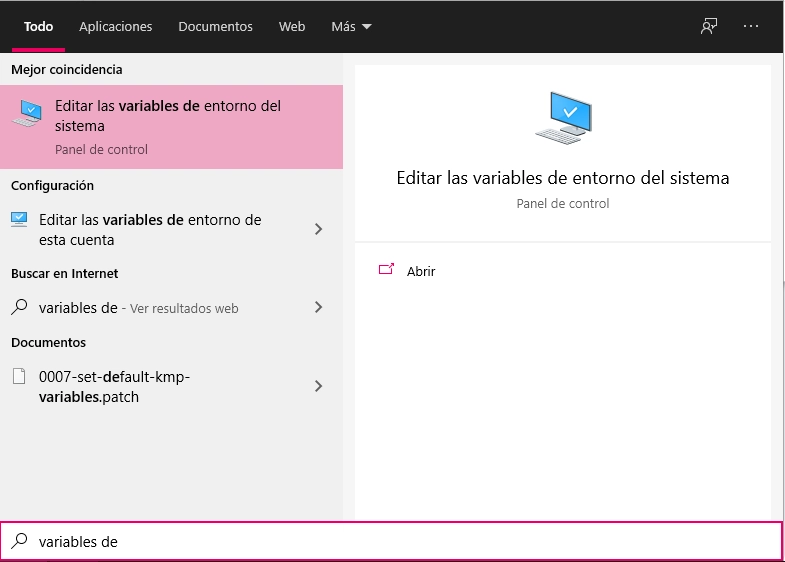Select web search result variables de
The width and height of the screenshot is (785, 562).
coord(171,308)
